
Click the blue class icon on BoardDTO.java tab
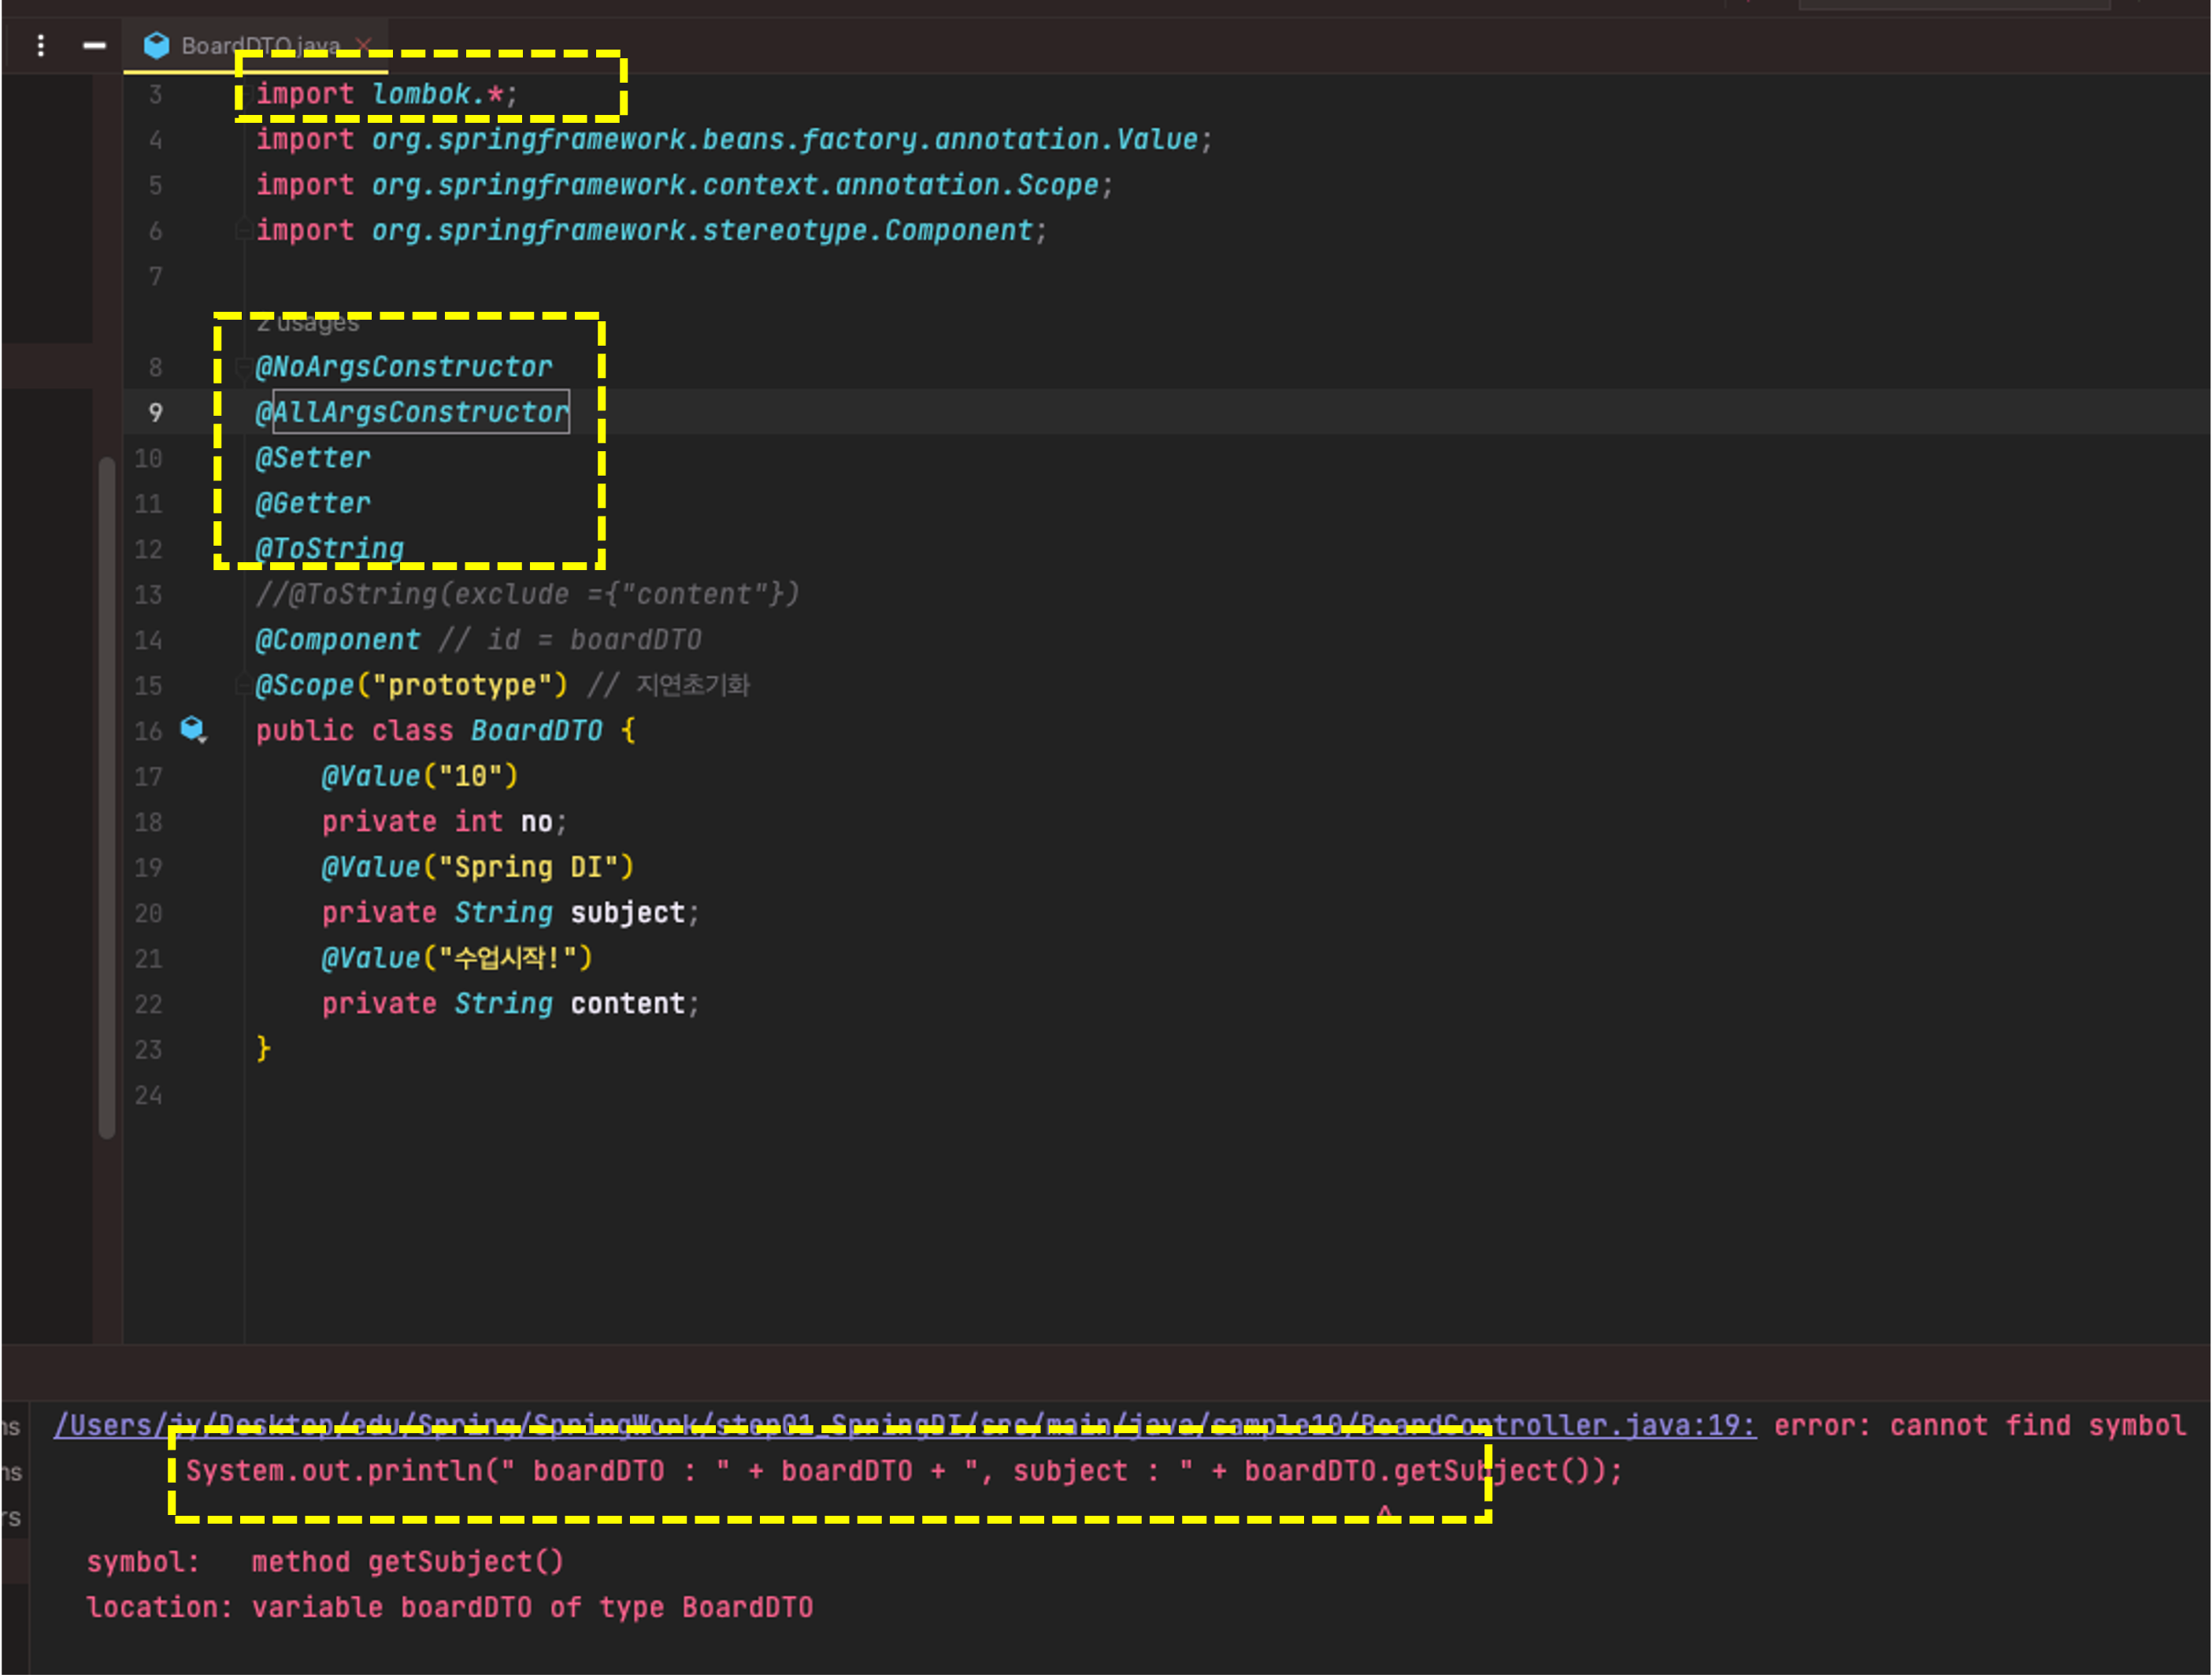pos(156,45)
